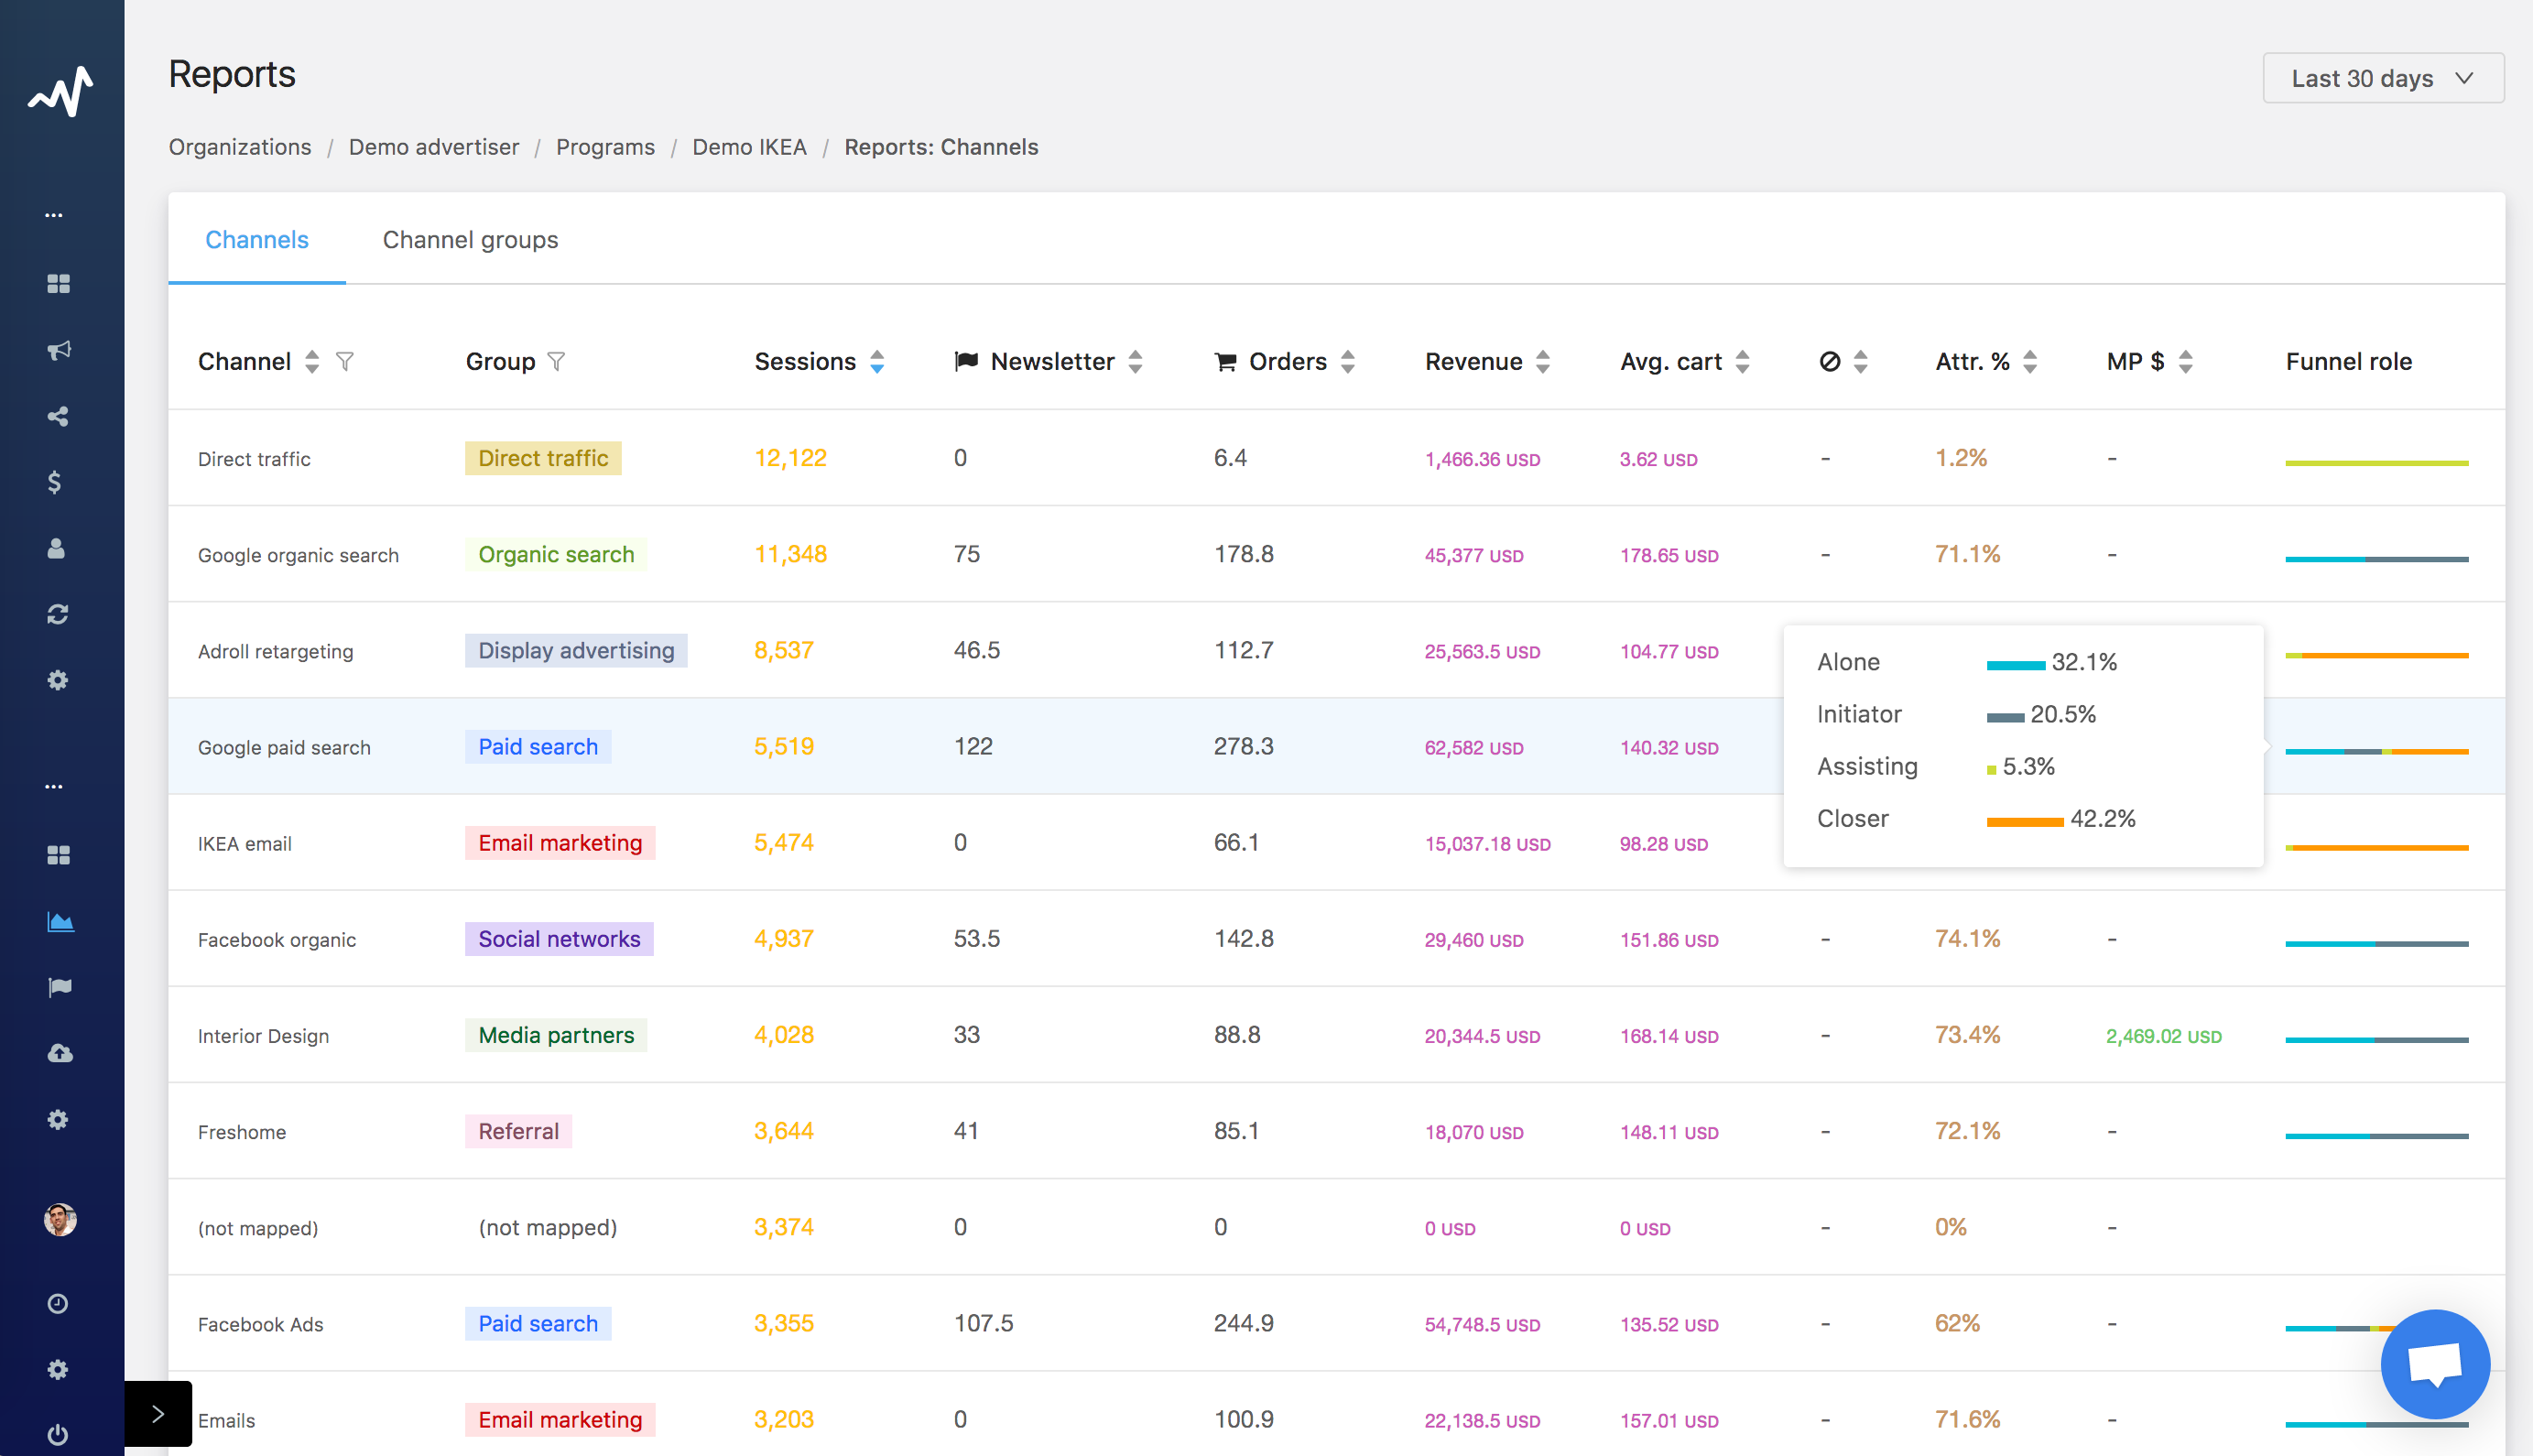Expand the sidebar with arrow button
The image size is (2533, 1456).
(x=158, y=1413)
